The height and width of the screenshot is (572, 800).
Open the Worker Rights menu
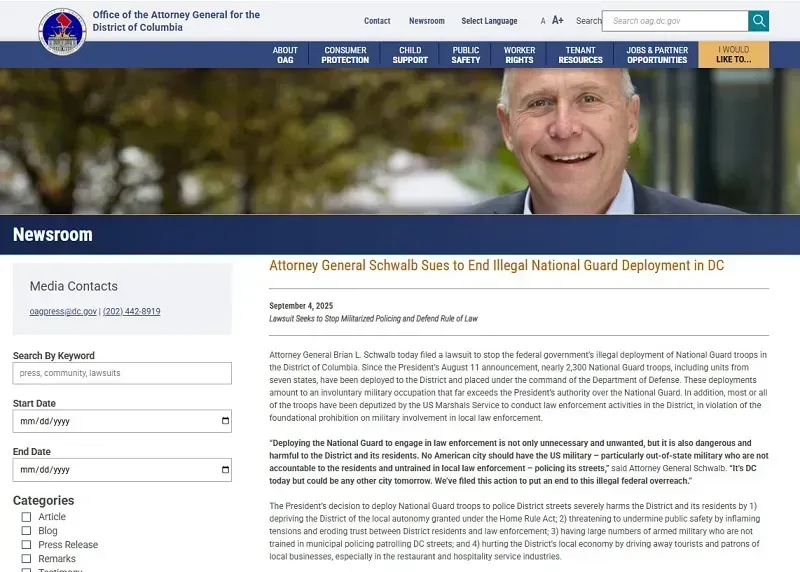[519, 55]
